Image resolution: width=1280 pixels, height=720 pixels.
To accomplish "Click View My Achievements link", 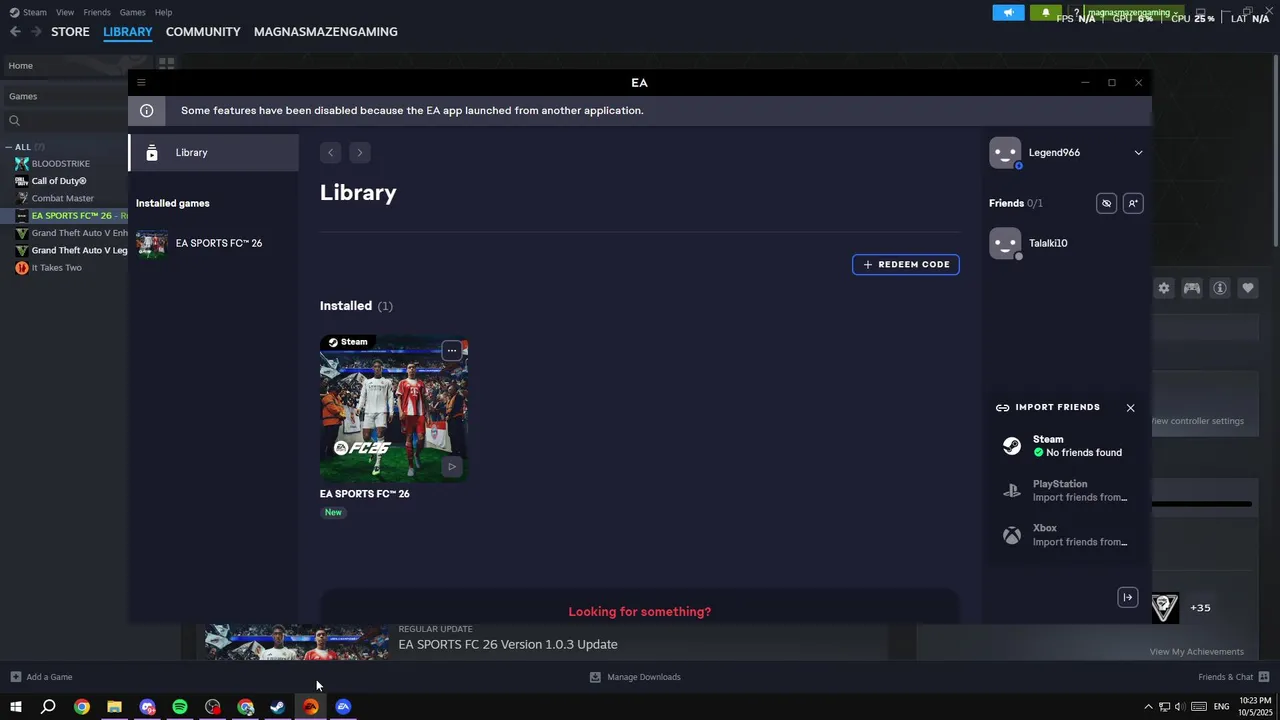I will [x=1197, y=652].
